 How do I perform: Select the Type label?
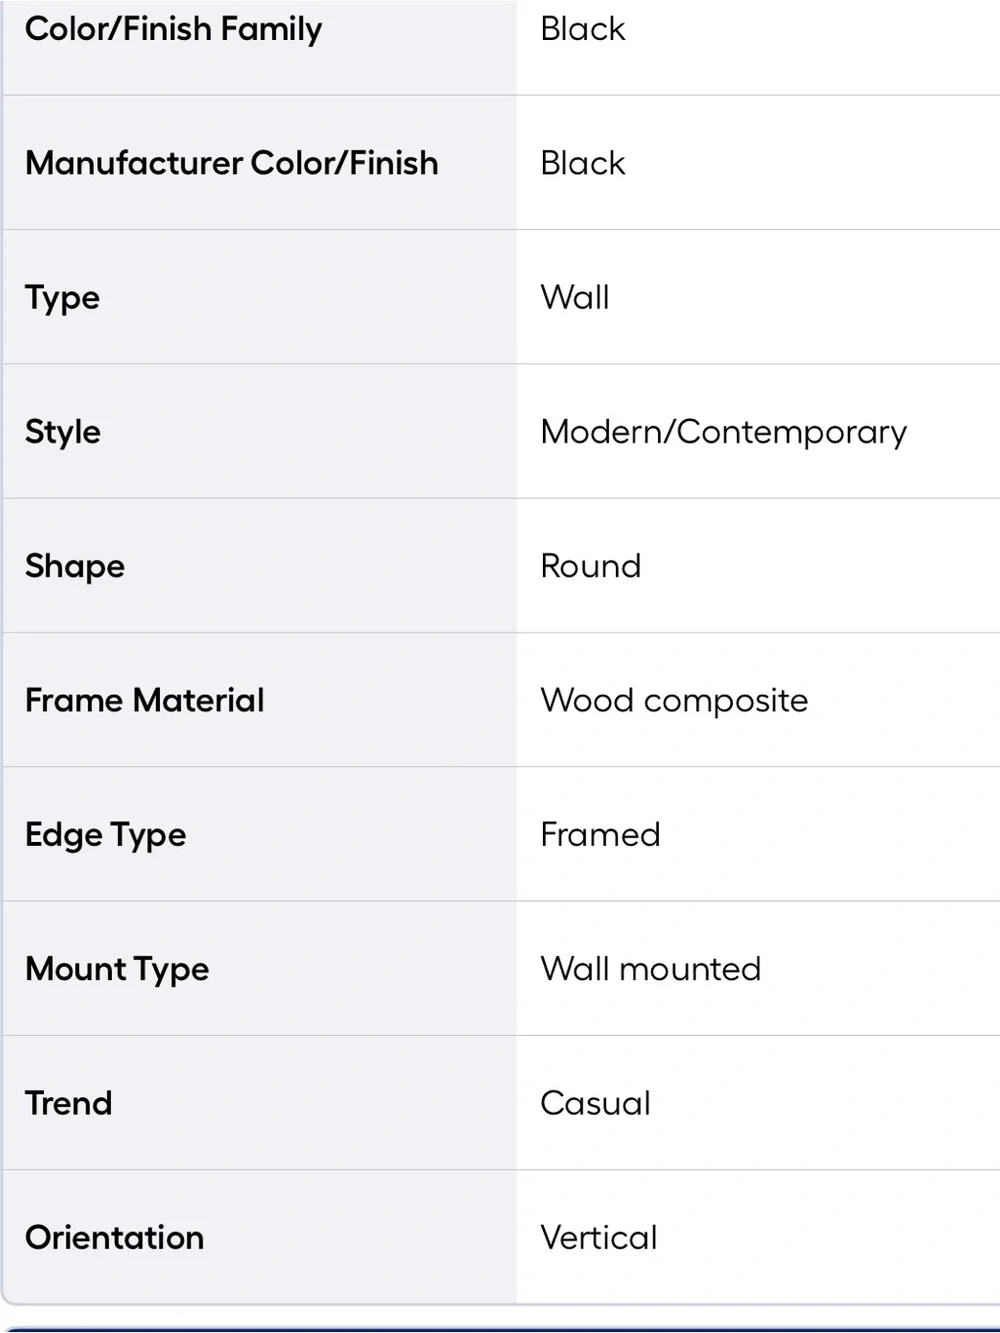pyautogui.click(x=62, y=298)
